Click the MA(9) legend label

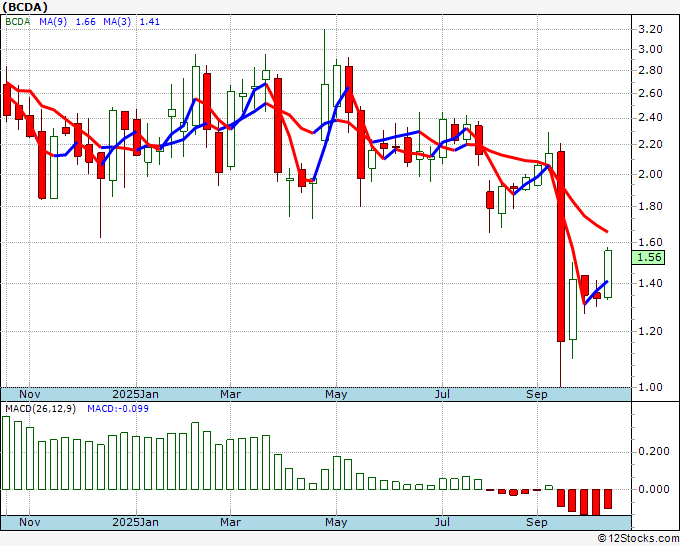(53, 22)
